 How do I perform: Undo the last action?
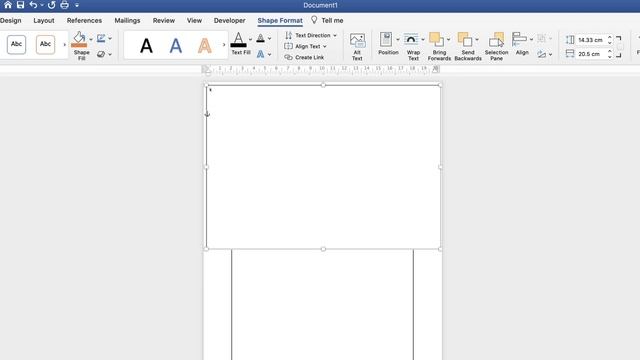point(33,5)
